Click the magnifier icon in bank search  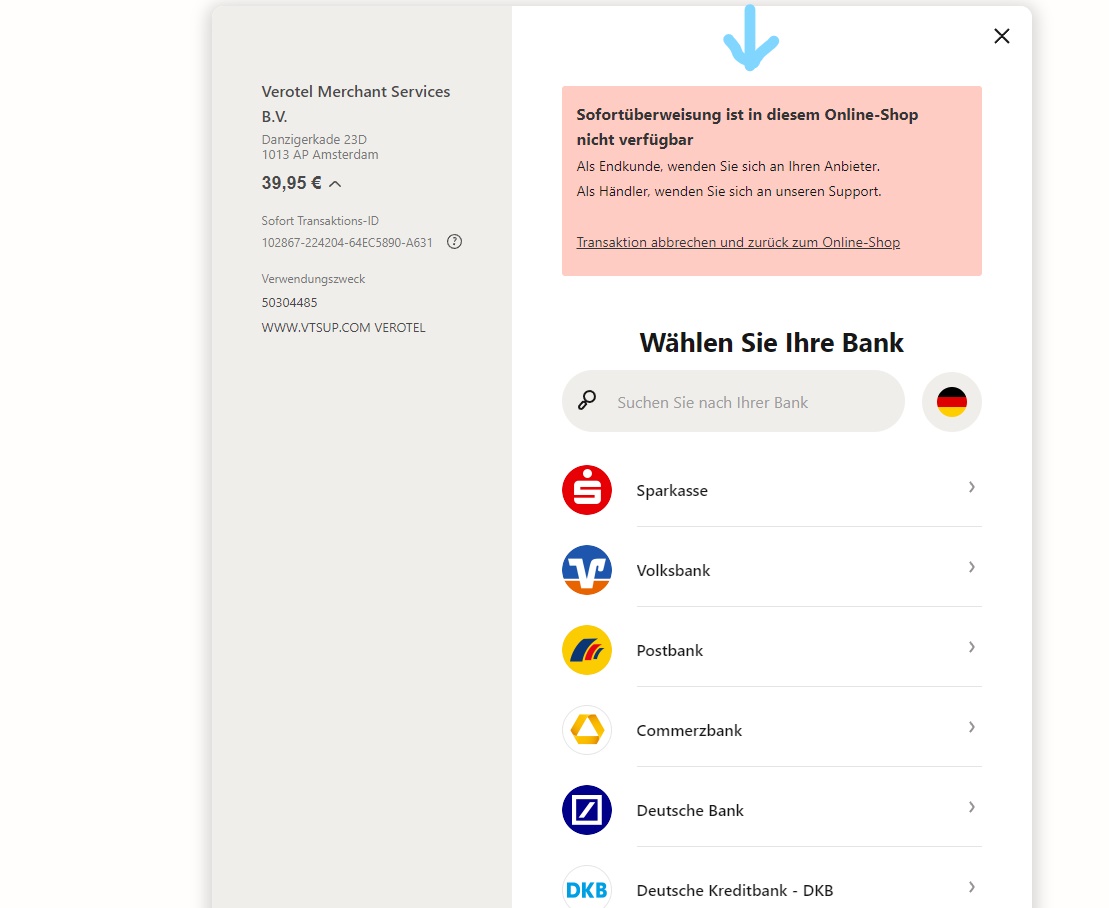point(587,401)
